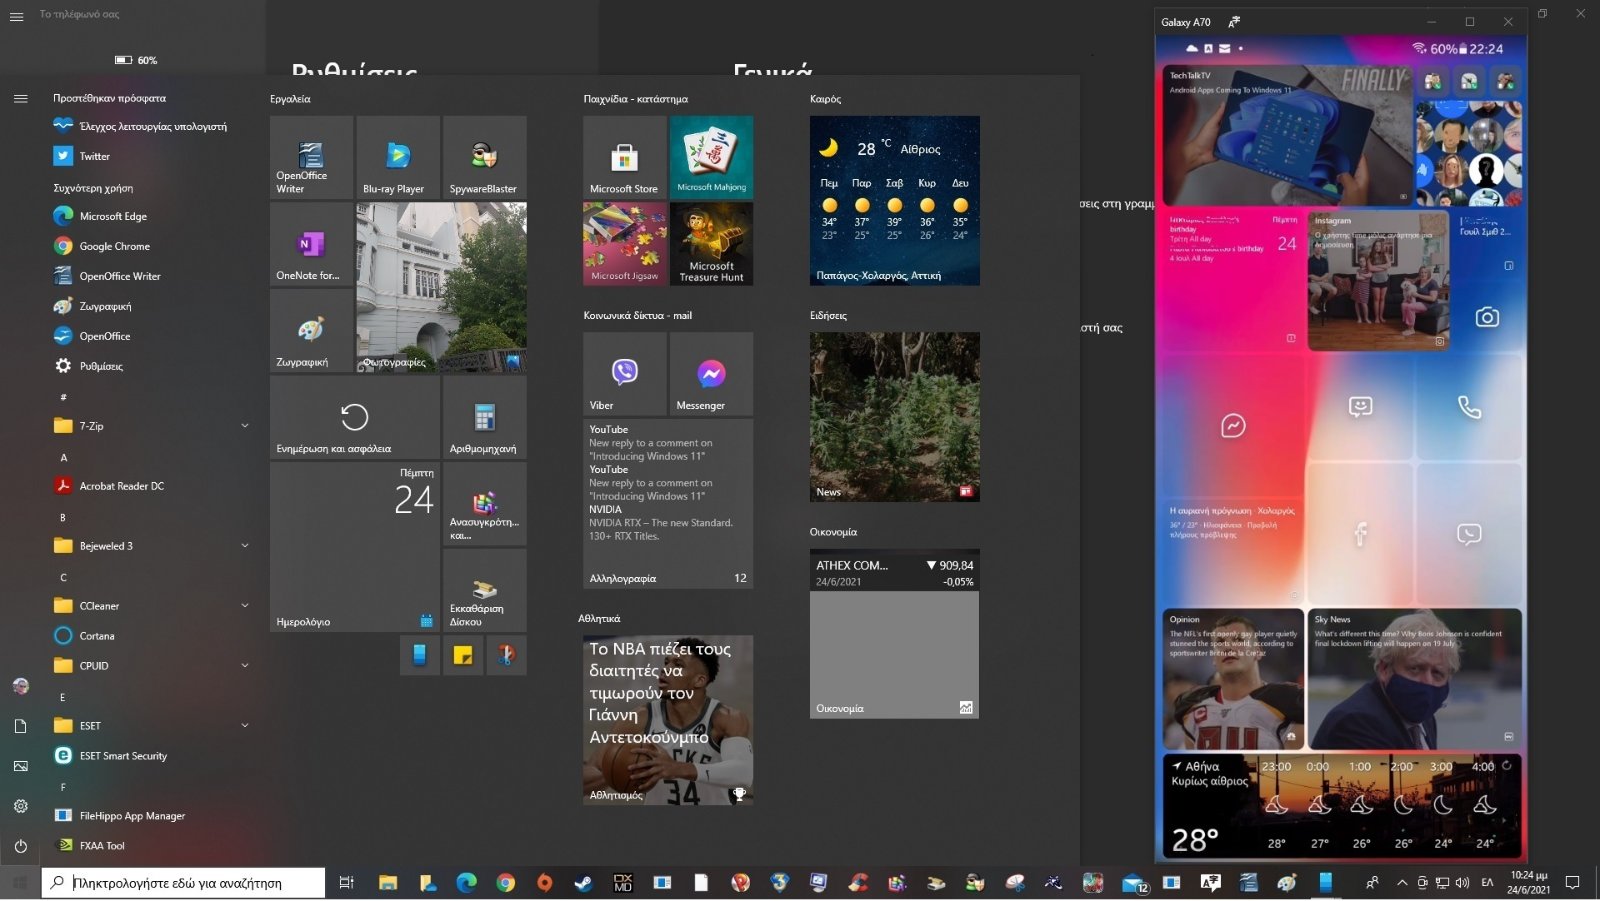Open the Αλληλογραφία mail tile
This screenshot has width=1600, height=901.
[x=668, y=503]
